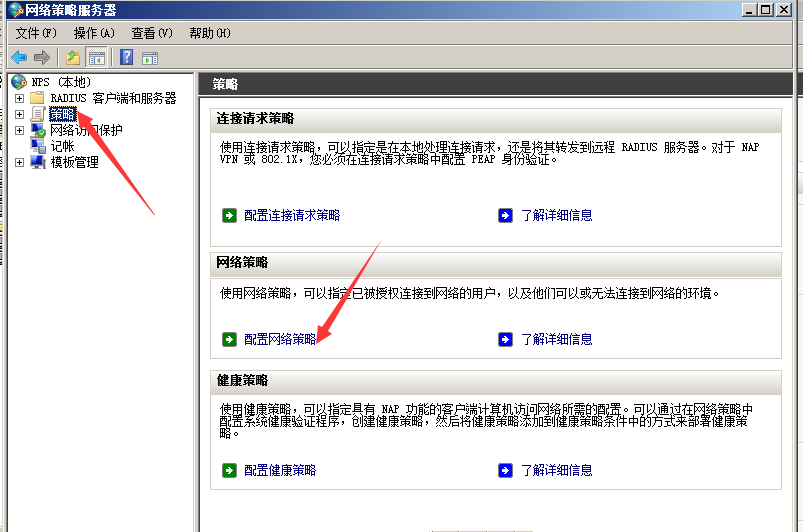Maximize the 网络策略服务器 window
803x532 pixels.
pyautogui.click(x=766, y=10)
